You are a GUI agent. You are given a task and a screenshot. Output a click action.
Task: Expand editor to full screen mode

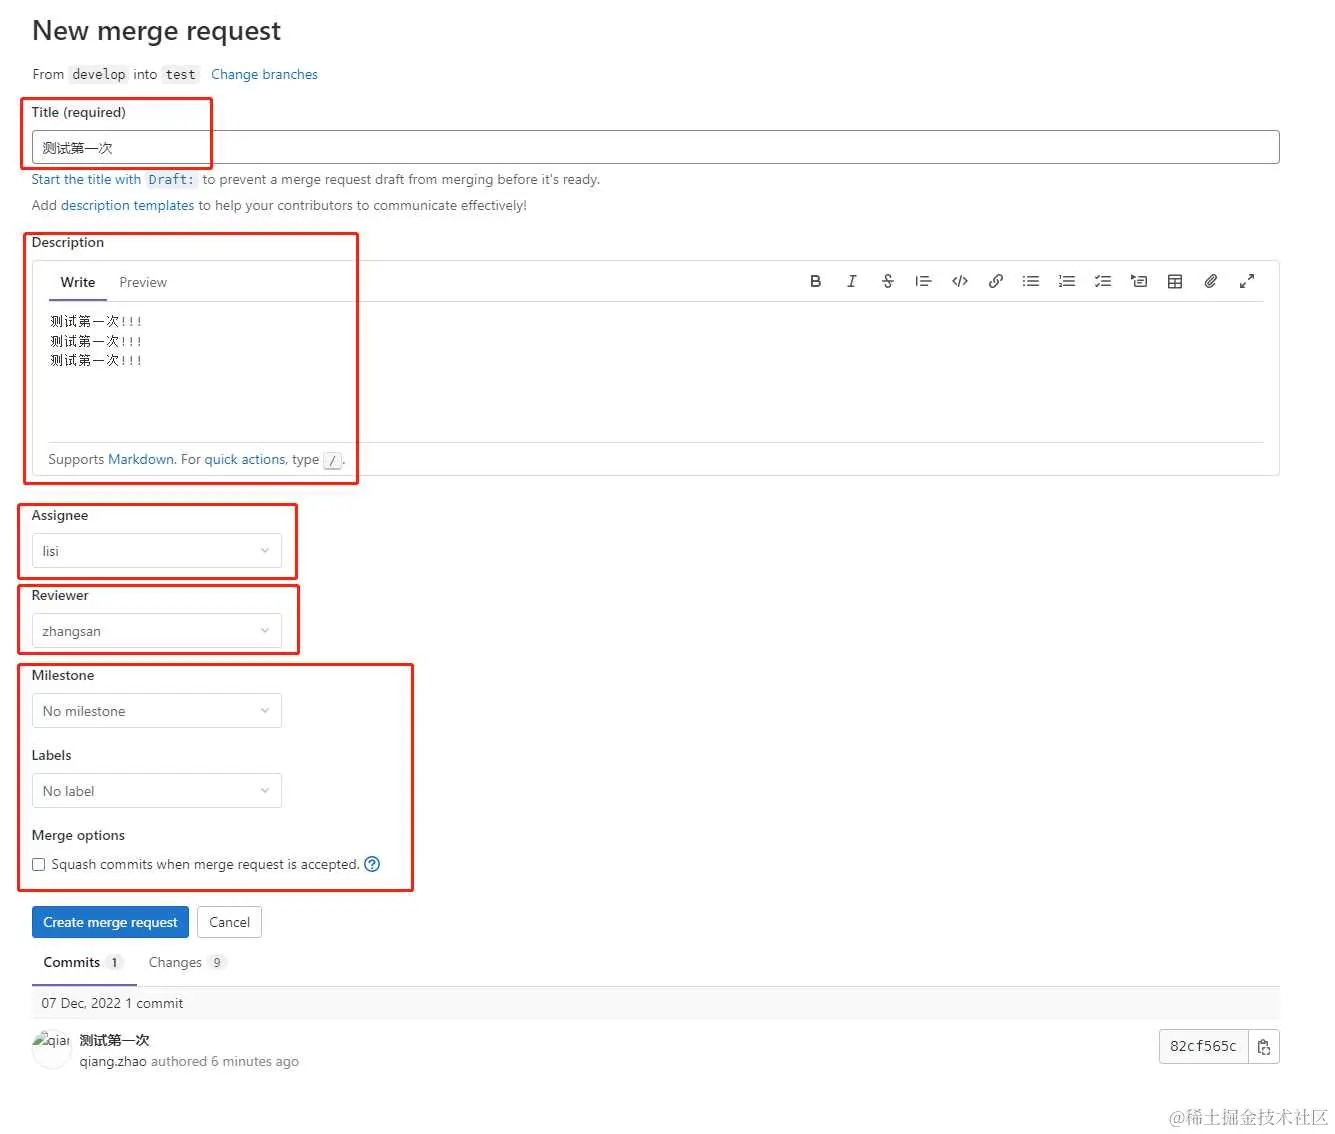point(1247,281)
